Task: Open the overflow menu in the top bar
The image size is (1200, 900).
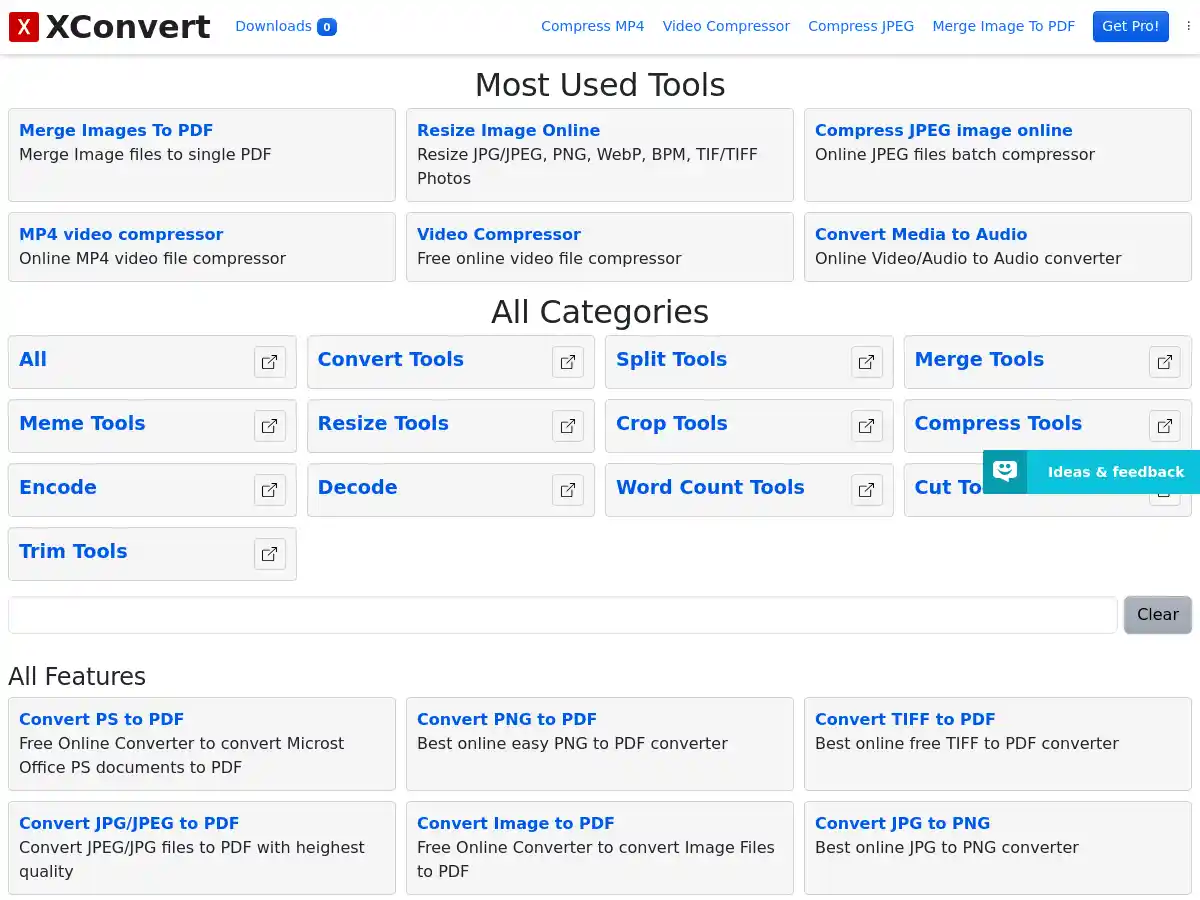Action: [1188, 26]
